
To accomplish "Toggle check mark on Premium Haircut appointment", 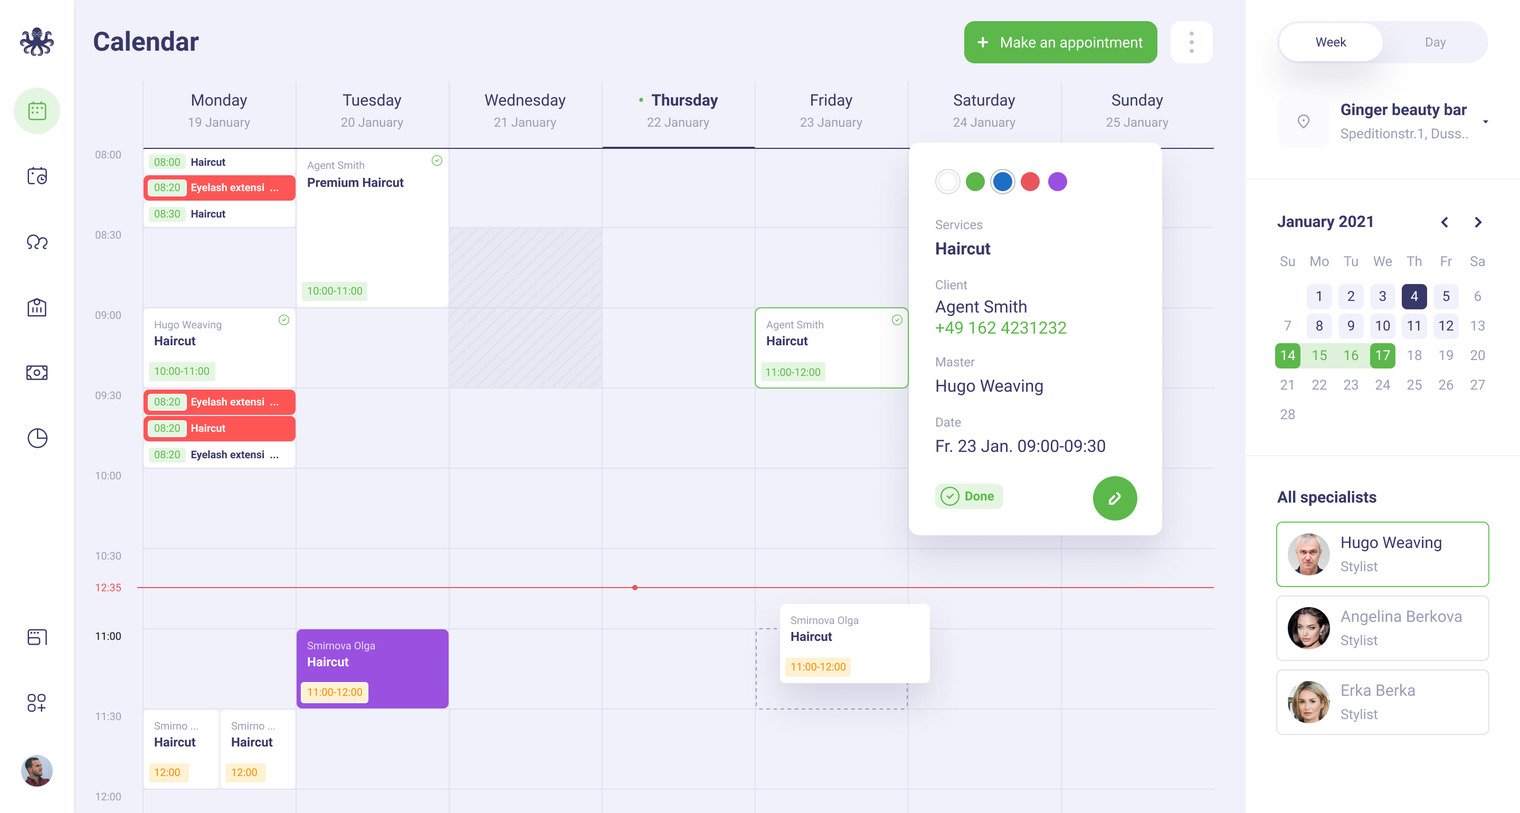I will click(x=437, y=161).
